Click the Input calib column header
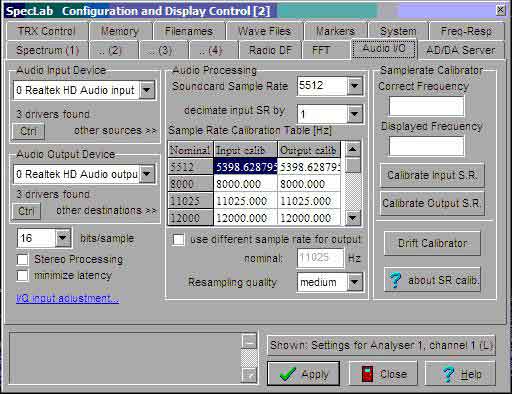The height and width of the screenshot is (394, 512). (x=245, y=150)
